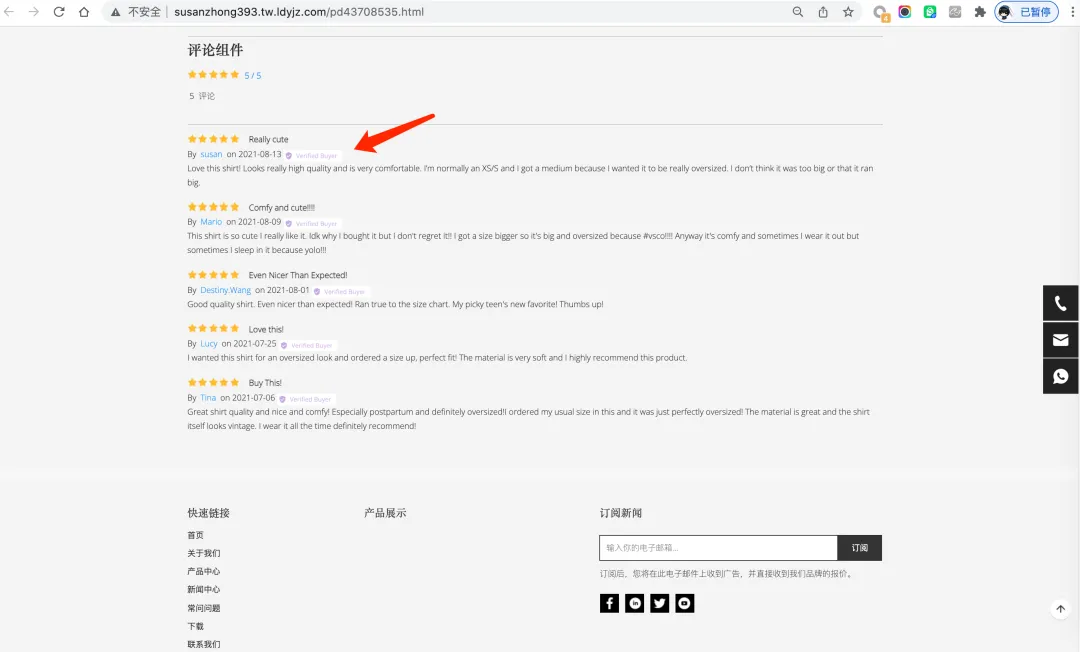Screen dimensions: 1080x652
Task: Focus the email subscription input field
Action: tap(718, 548)
